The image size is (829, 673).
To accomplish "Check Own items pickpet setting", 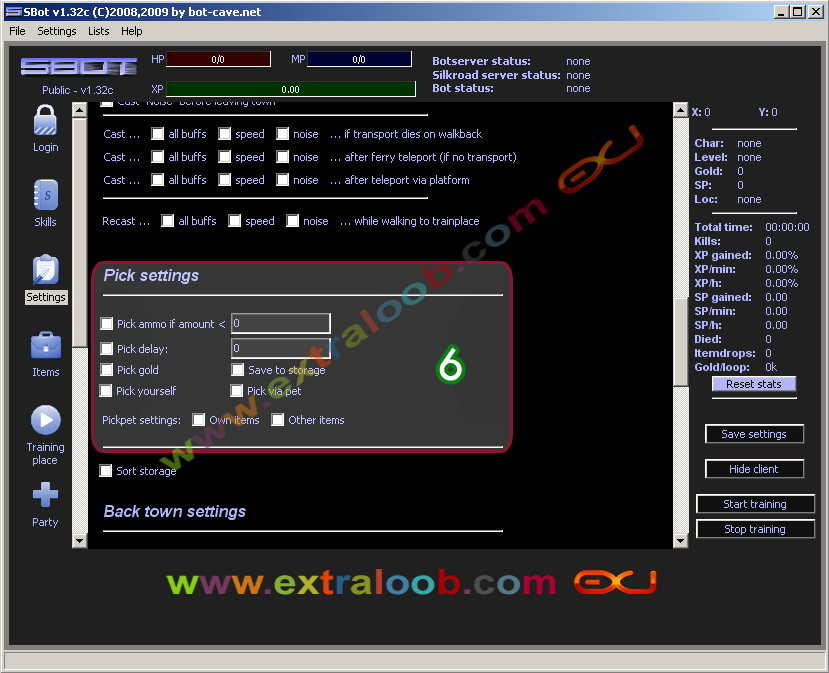I will (199, 420).
